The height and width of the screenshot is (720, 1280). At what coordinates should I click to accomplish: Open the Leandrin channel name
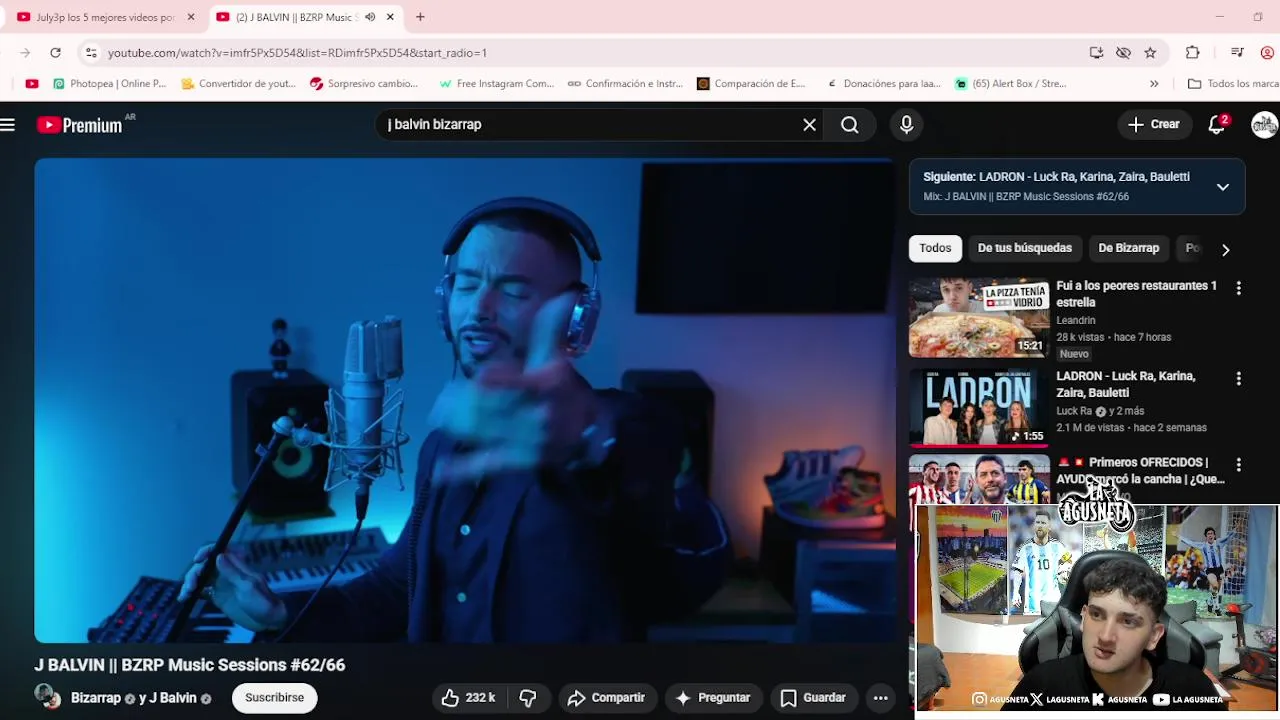click(1076, 320)
